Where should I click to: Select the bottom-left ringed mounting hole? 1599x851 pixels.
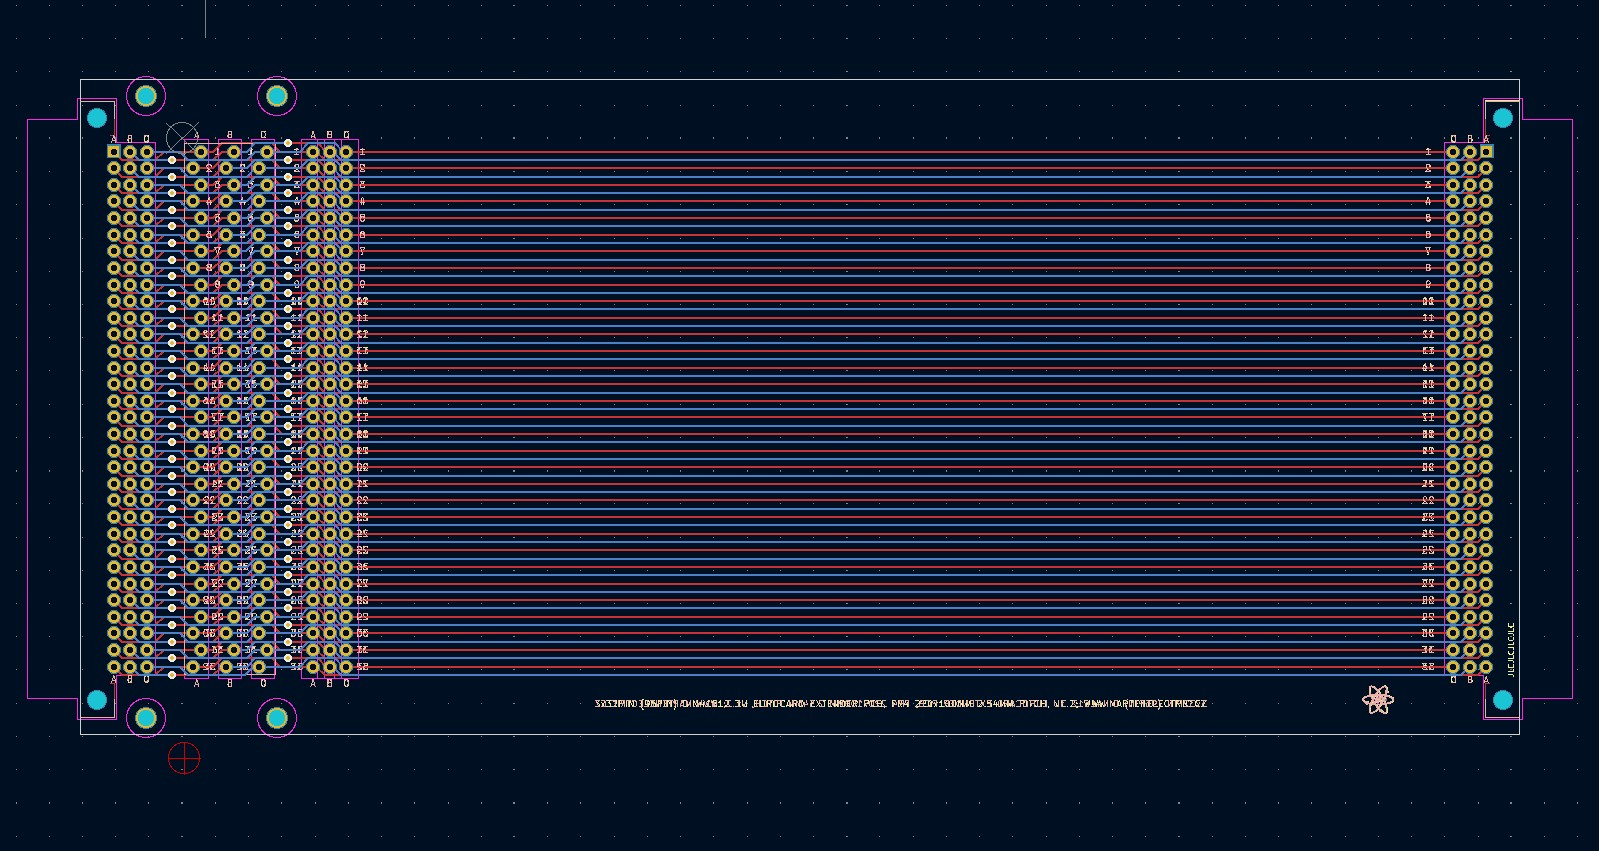click(146, 717)
